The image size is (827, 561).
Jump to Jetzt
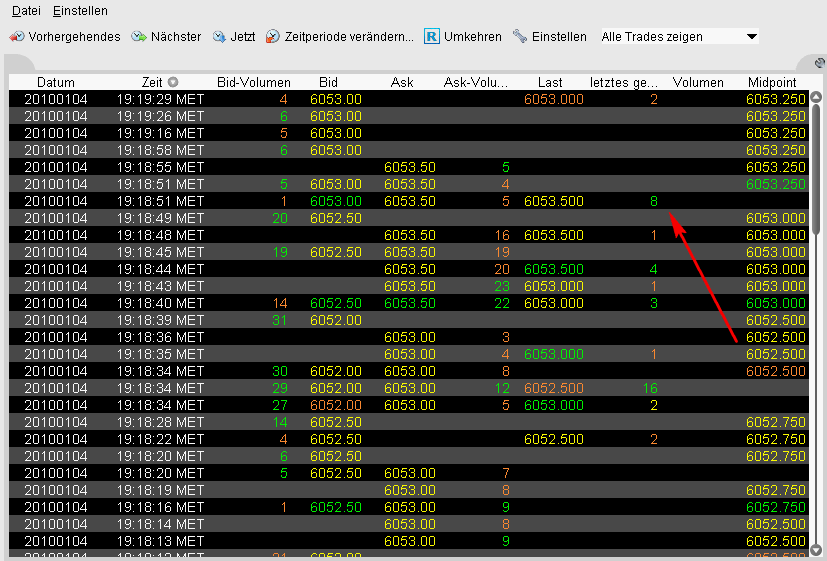click(x=234, y=36)
